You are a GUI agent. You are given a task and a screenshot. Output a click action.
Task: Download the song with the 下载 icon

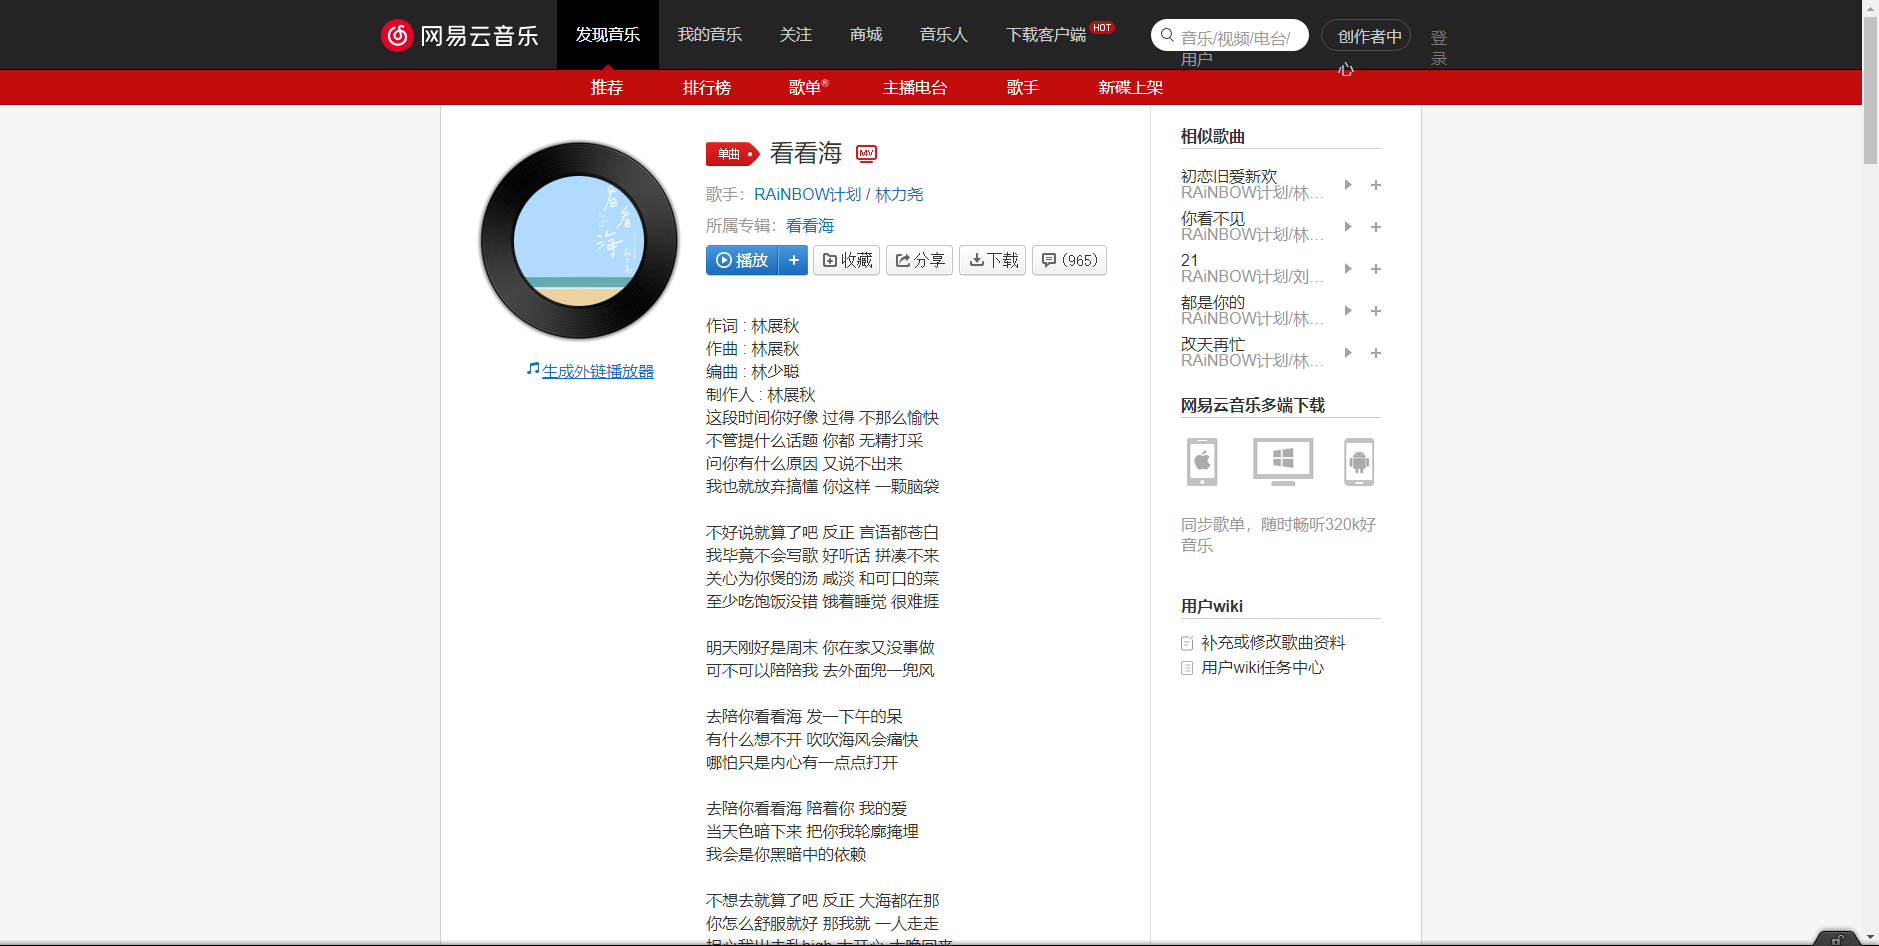point(991,260)
